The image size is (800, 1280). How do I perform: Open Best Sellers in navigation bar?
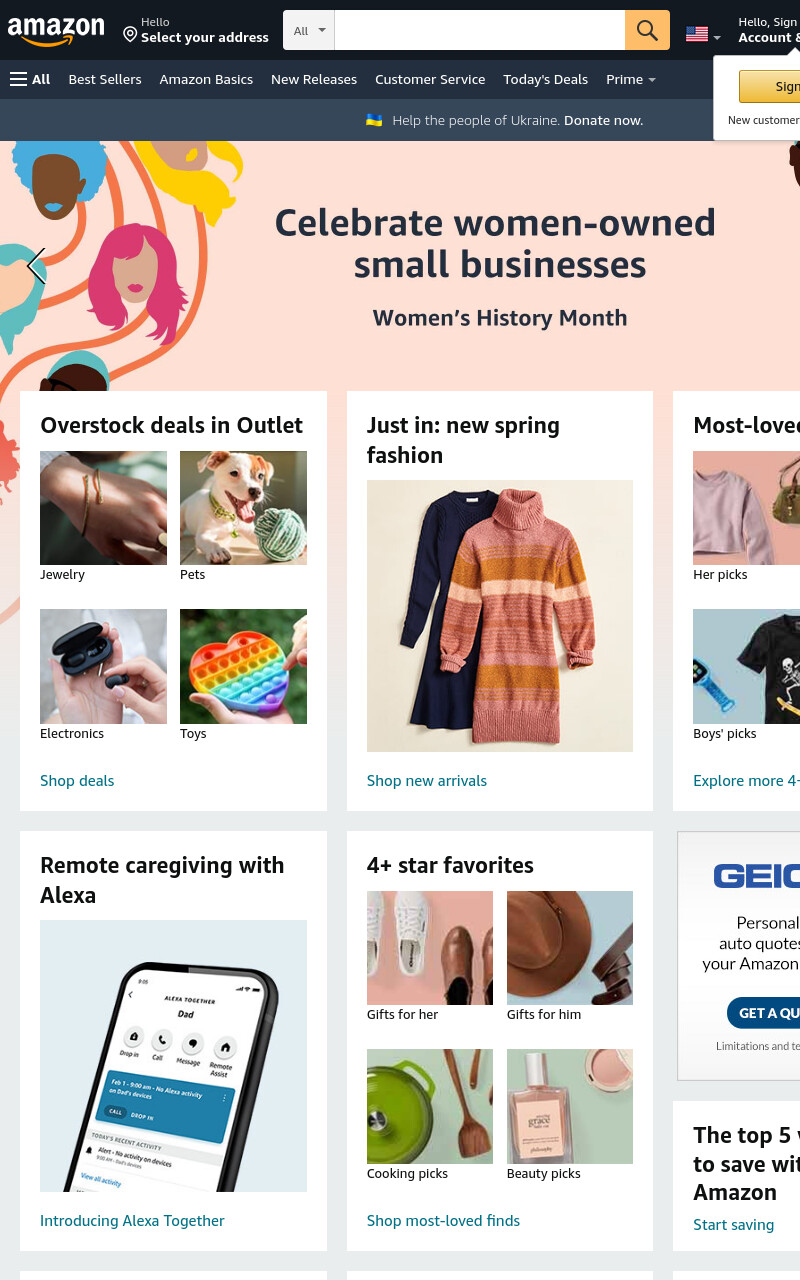105,79
